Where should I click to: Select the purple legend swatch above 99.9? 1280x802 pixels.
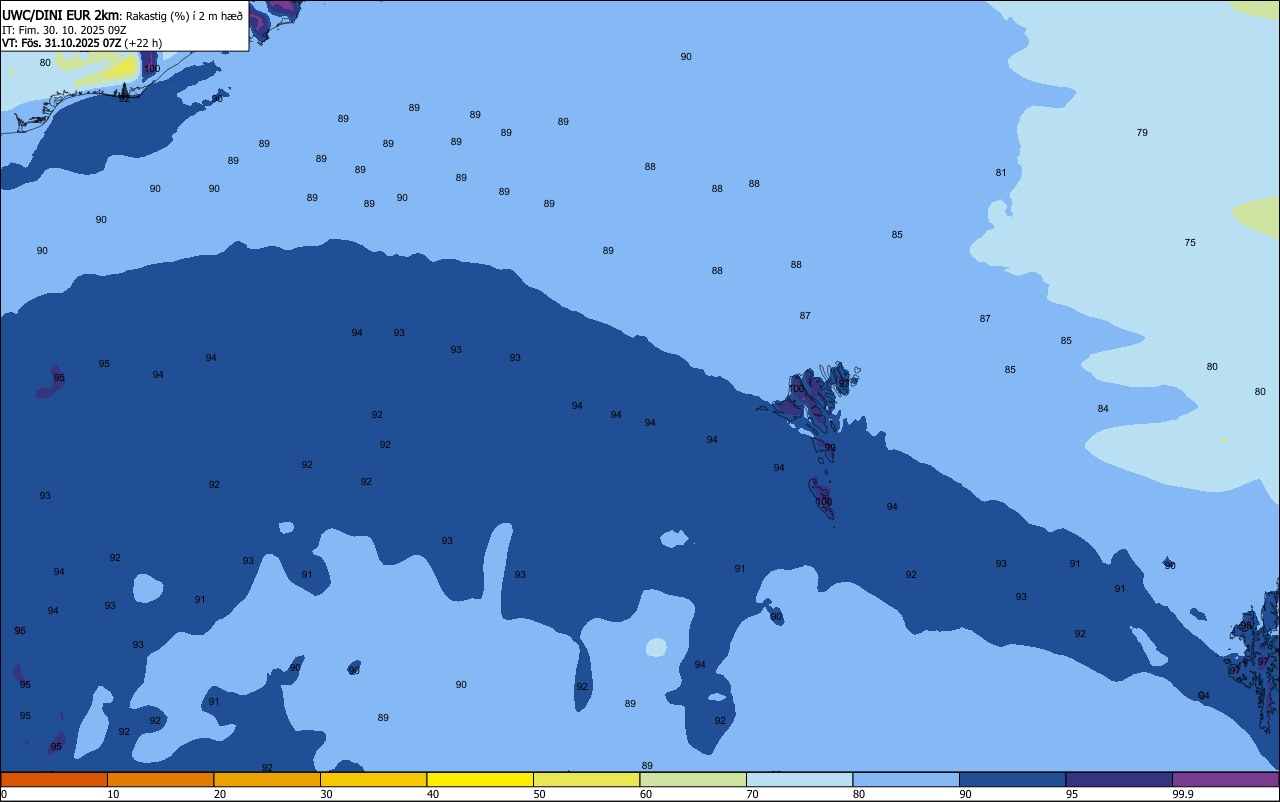1225,779
